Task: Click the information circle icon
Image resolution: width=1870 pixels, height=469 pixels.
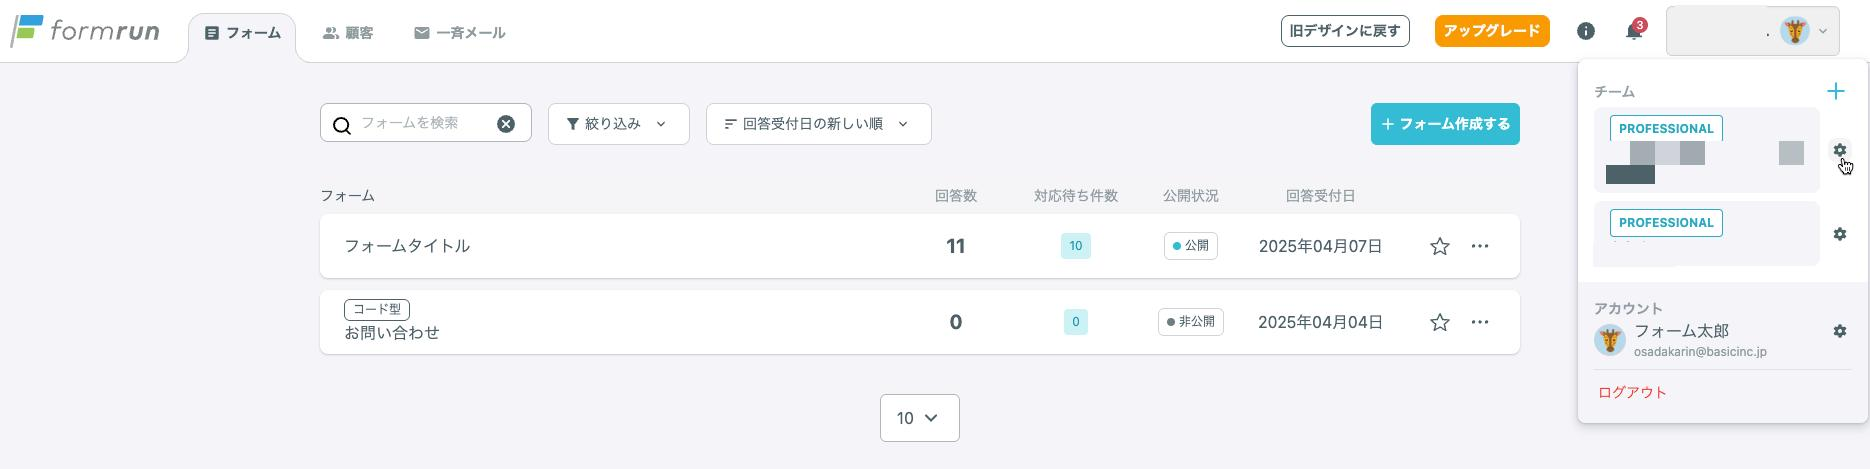Action: tap(1586, 31)
